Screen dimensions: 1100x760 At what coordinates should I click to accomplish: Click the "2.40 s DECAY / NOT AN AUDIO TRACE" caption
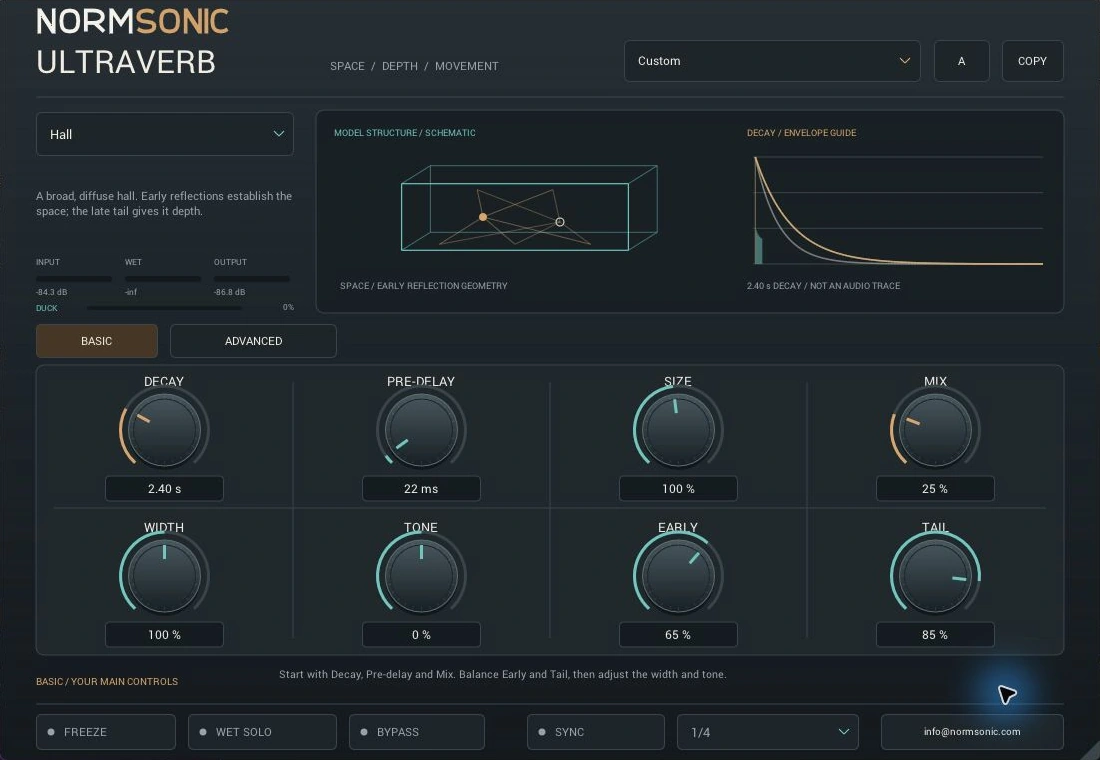[824, 286]
